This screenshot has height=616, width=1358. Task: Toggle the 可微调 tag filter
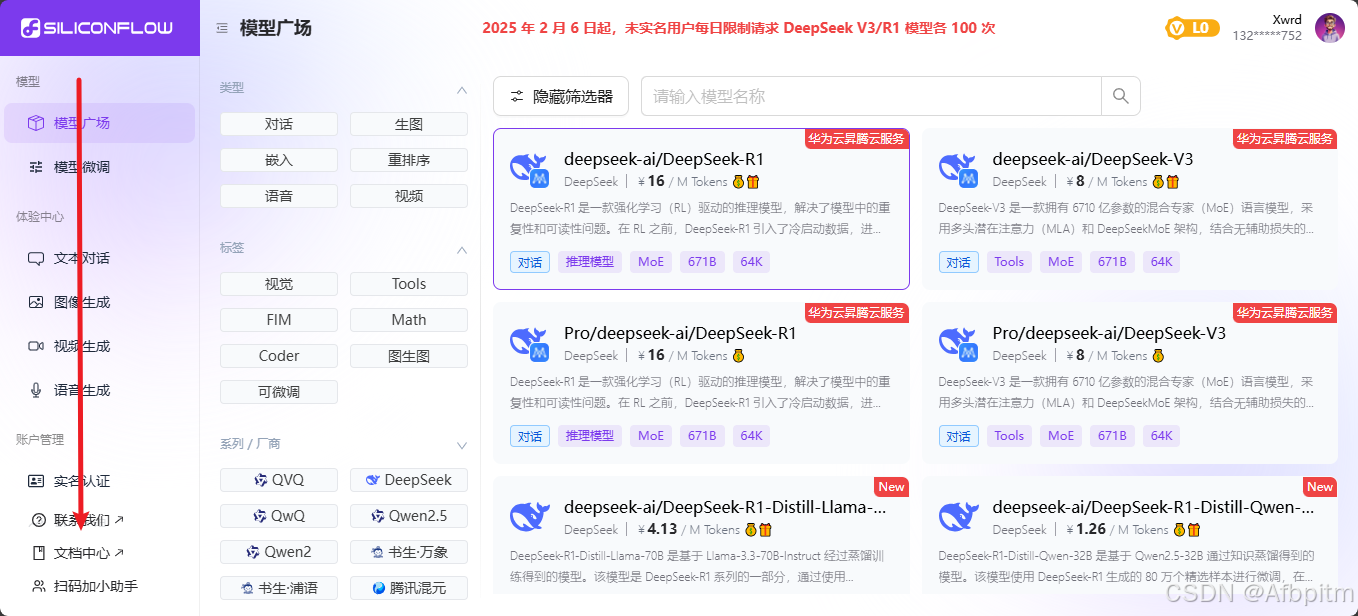coord(279,392)
